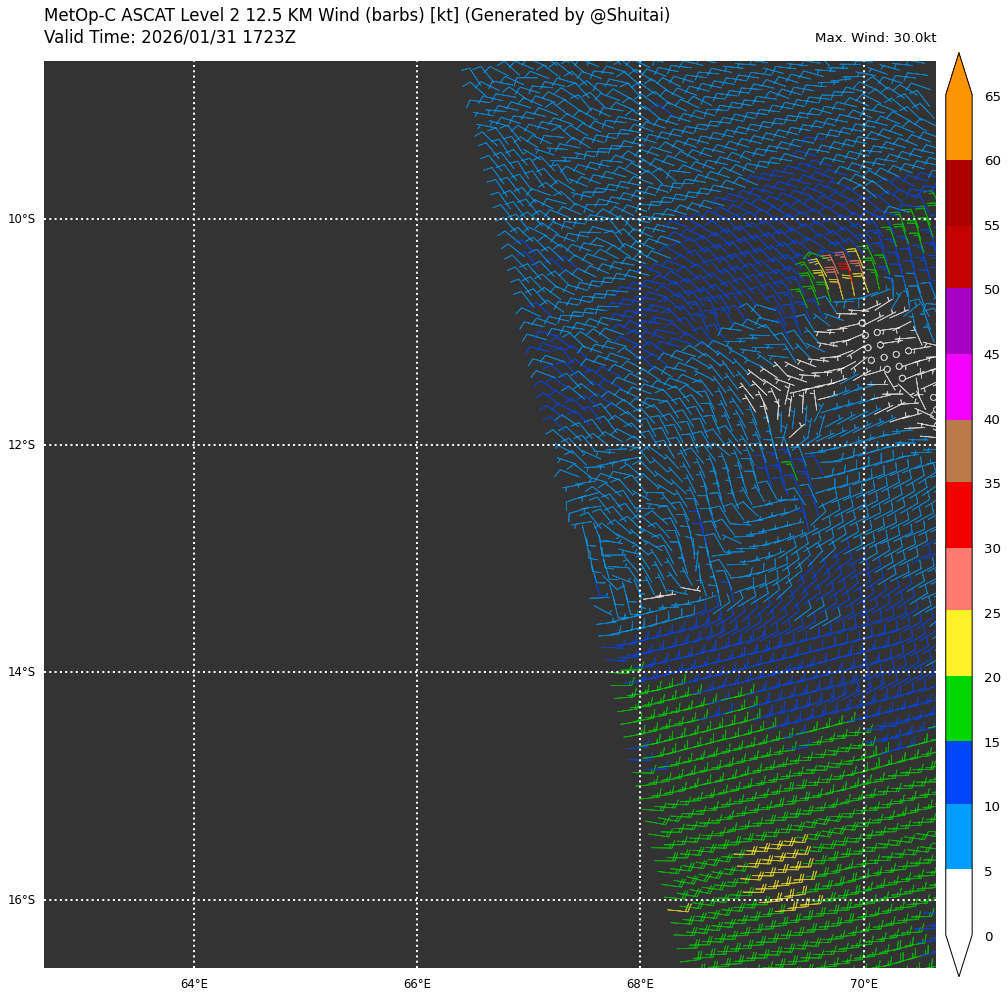
Task: Click the green 15-20 kt colorbar segment
Action: pos(958,708)
